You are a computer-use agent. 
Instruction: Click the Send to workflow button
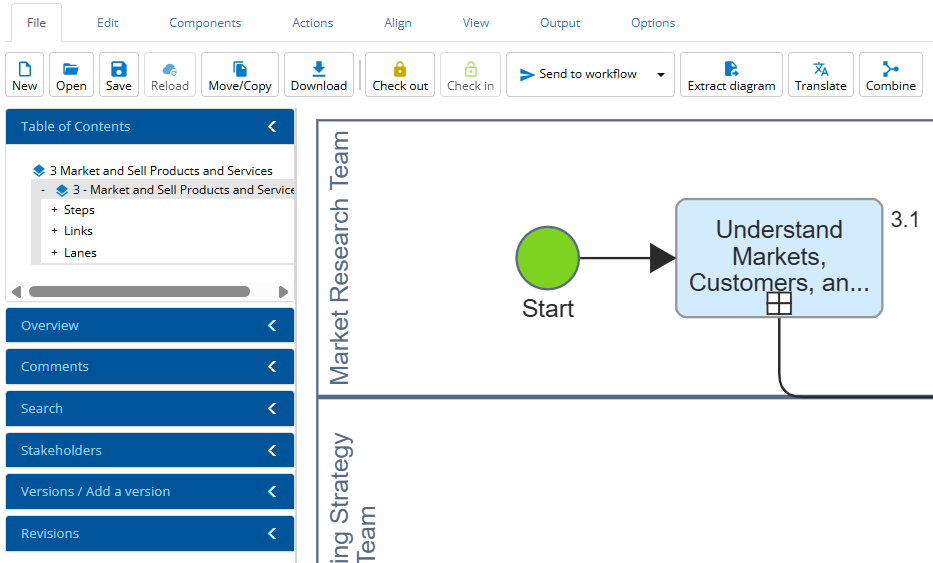click(579, 75)
